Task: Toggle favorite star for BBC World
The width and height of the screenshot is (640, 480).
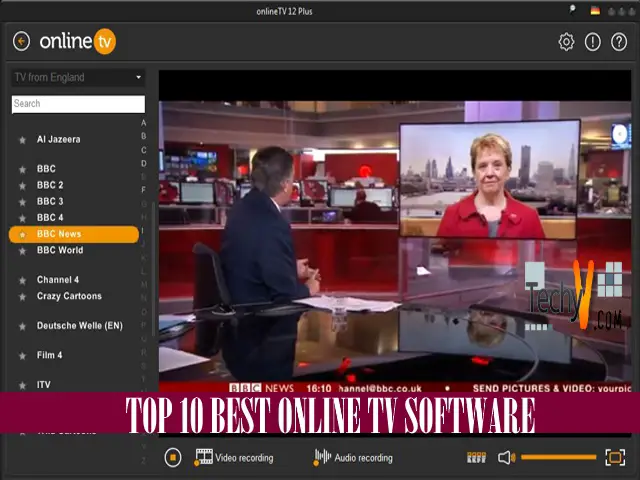Action: [x=22, y=251]
